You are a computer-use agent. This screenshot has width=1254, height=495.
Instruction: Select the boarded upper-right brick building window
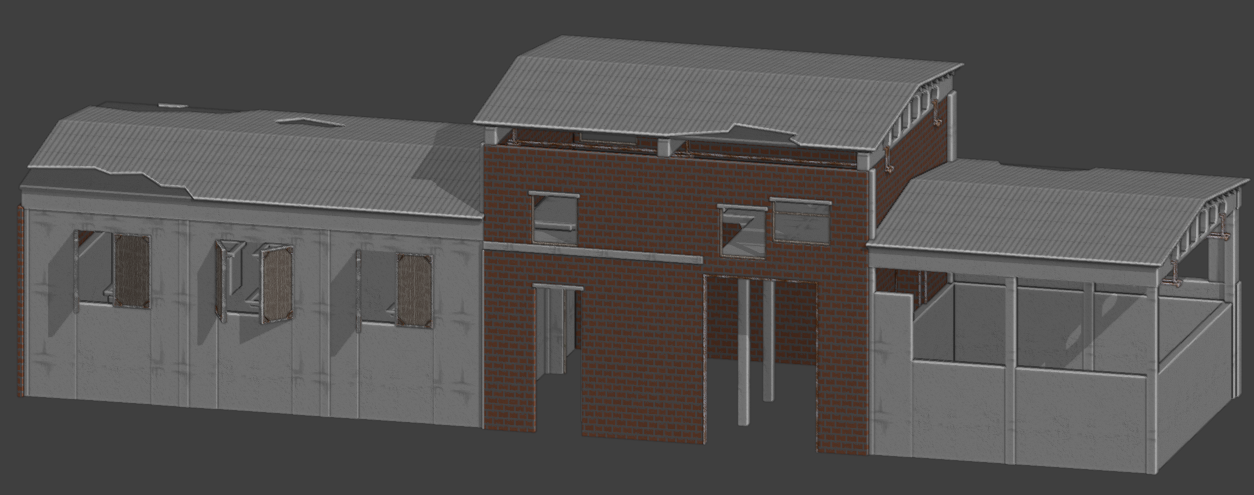(800, 221)
